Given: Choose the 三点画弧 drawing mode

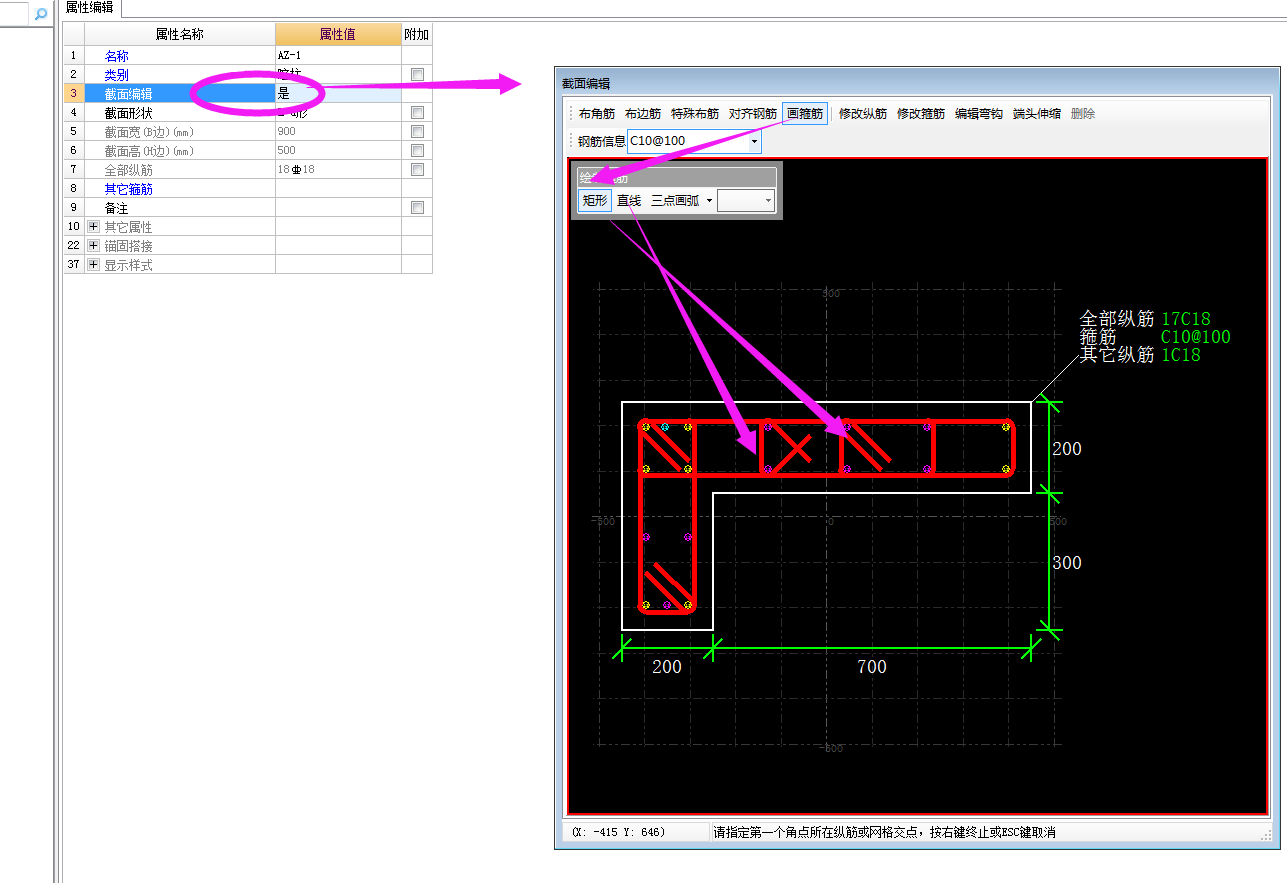Looking at the screenshot, I should 674,201.
